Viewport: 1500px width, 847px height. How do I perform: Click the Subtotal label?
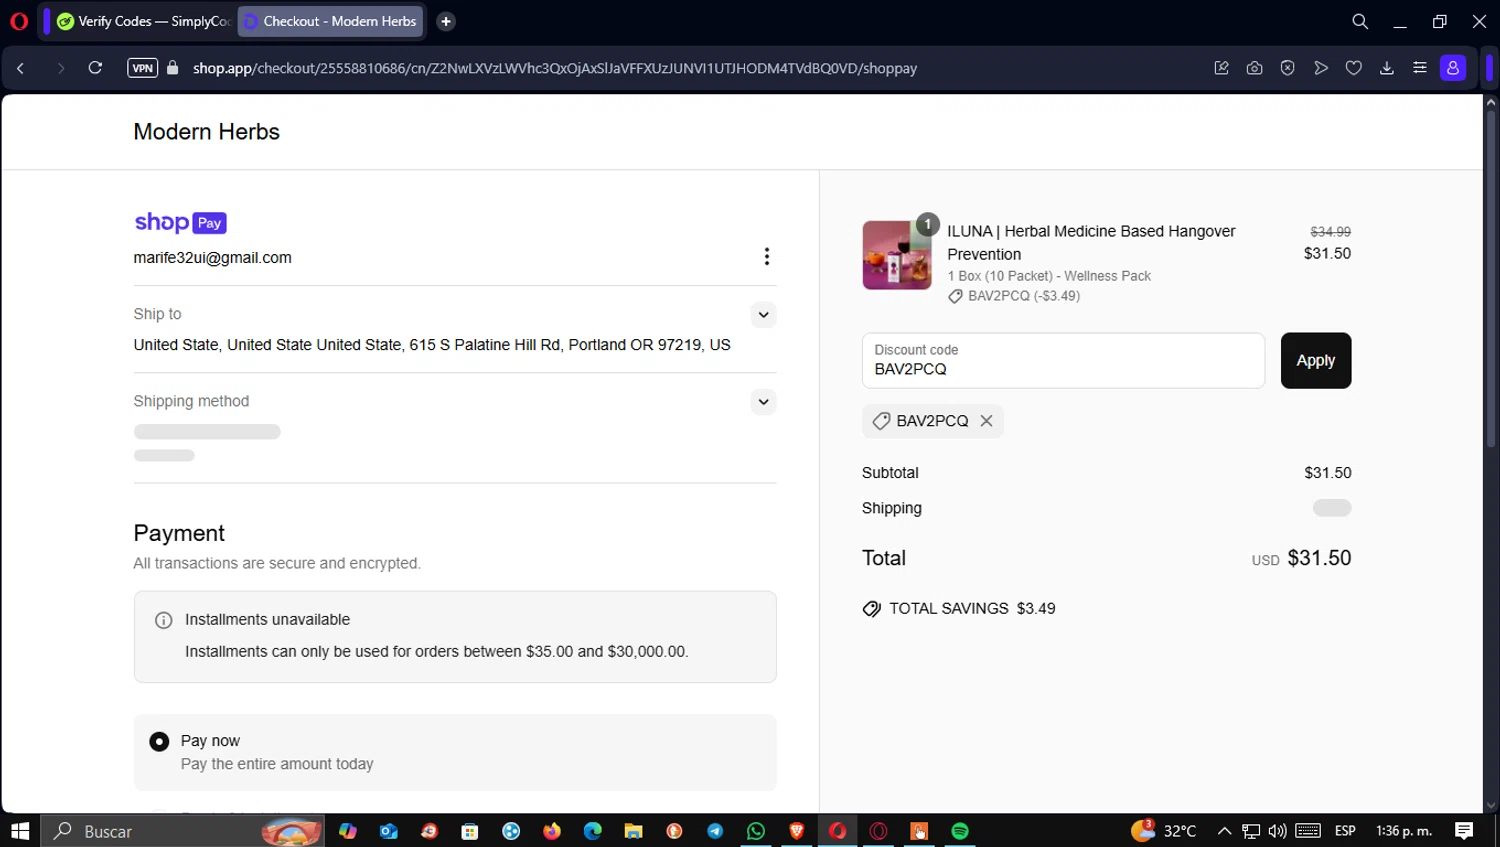[890, 473]
